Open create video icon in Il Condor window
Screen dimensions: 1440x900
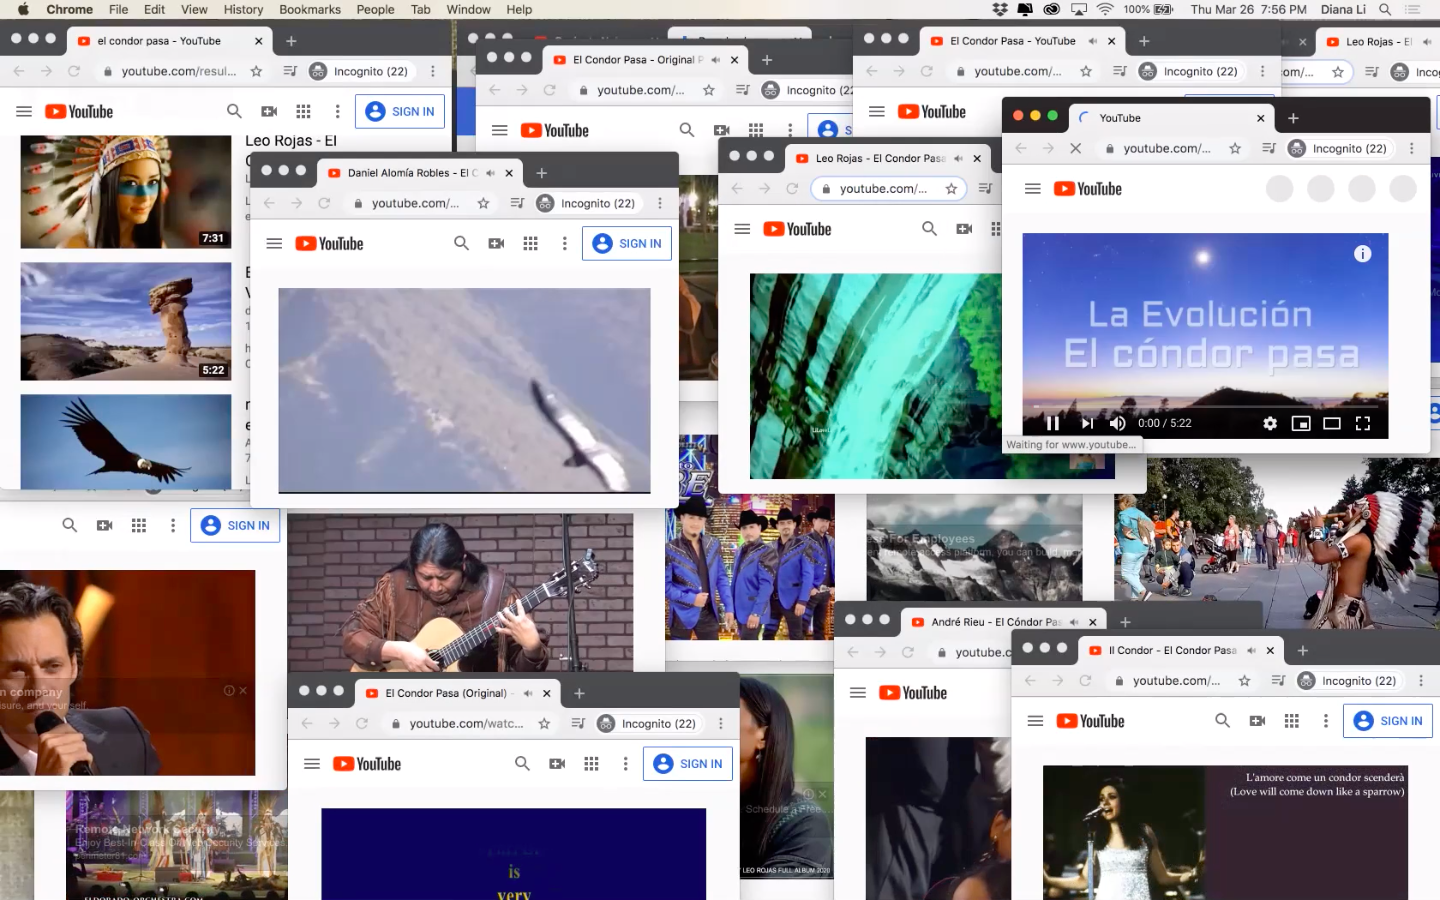pos(1257,721)
